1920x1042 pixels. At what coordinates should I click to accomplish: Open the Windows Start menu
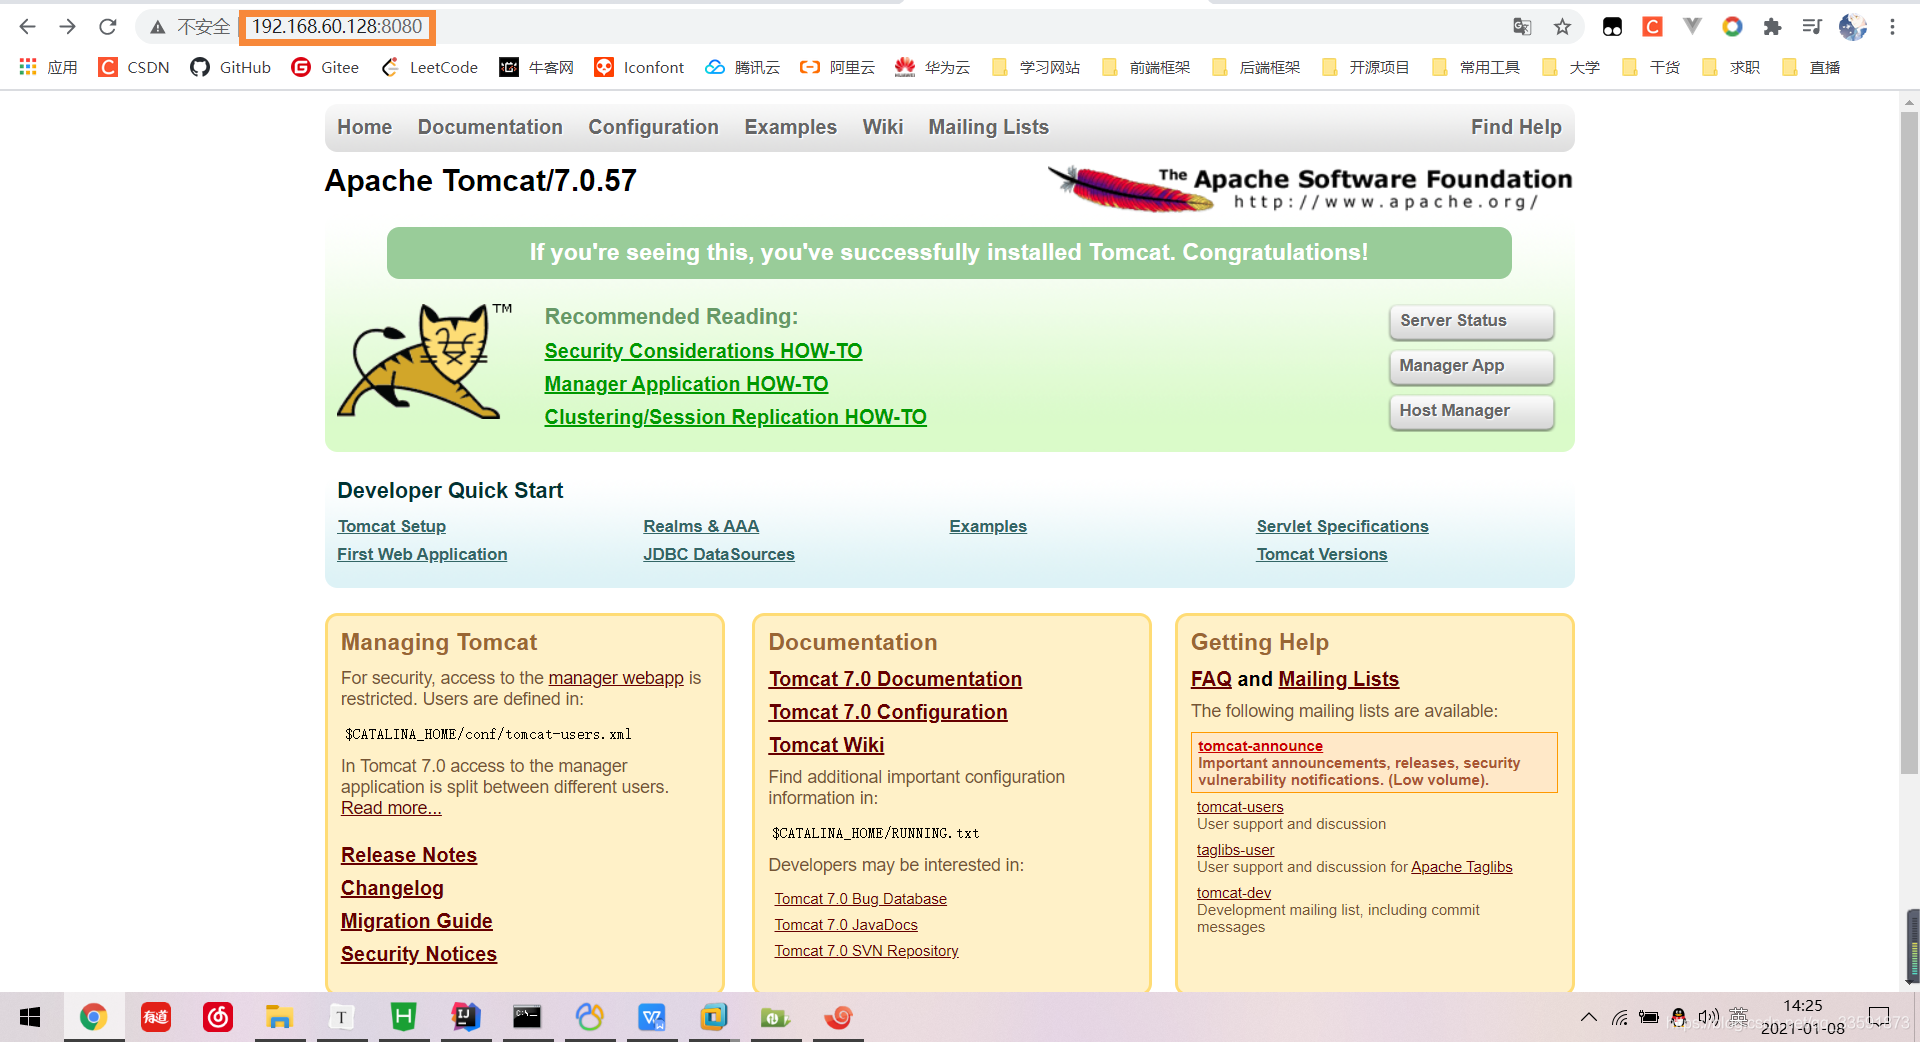pos(30,1017)
